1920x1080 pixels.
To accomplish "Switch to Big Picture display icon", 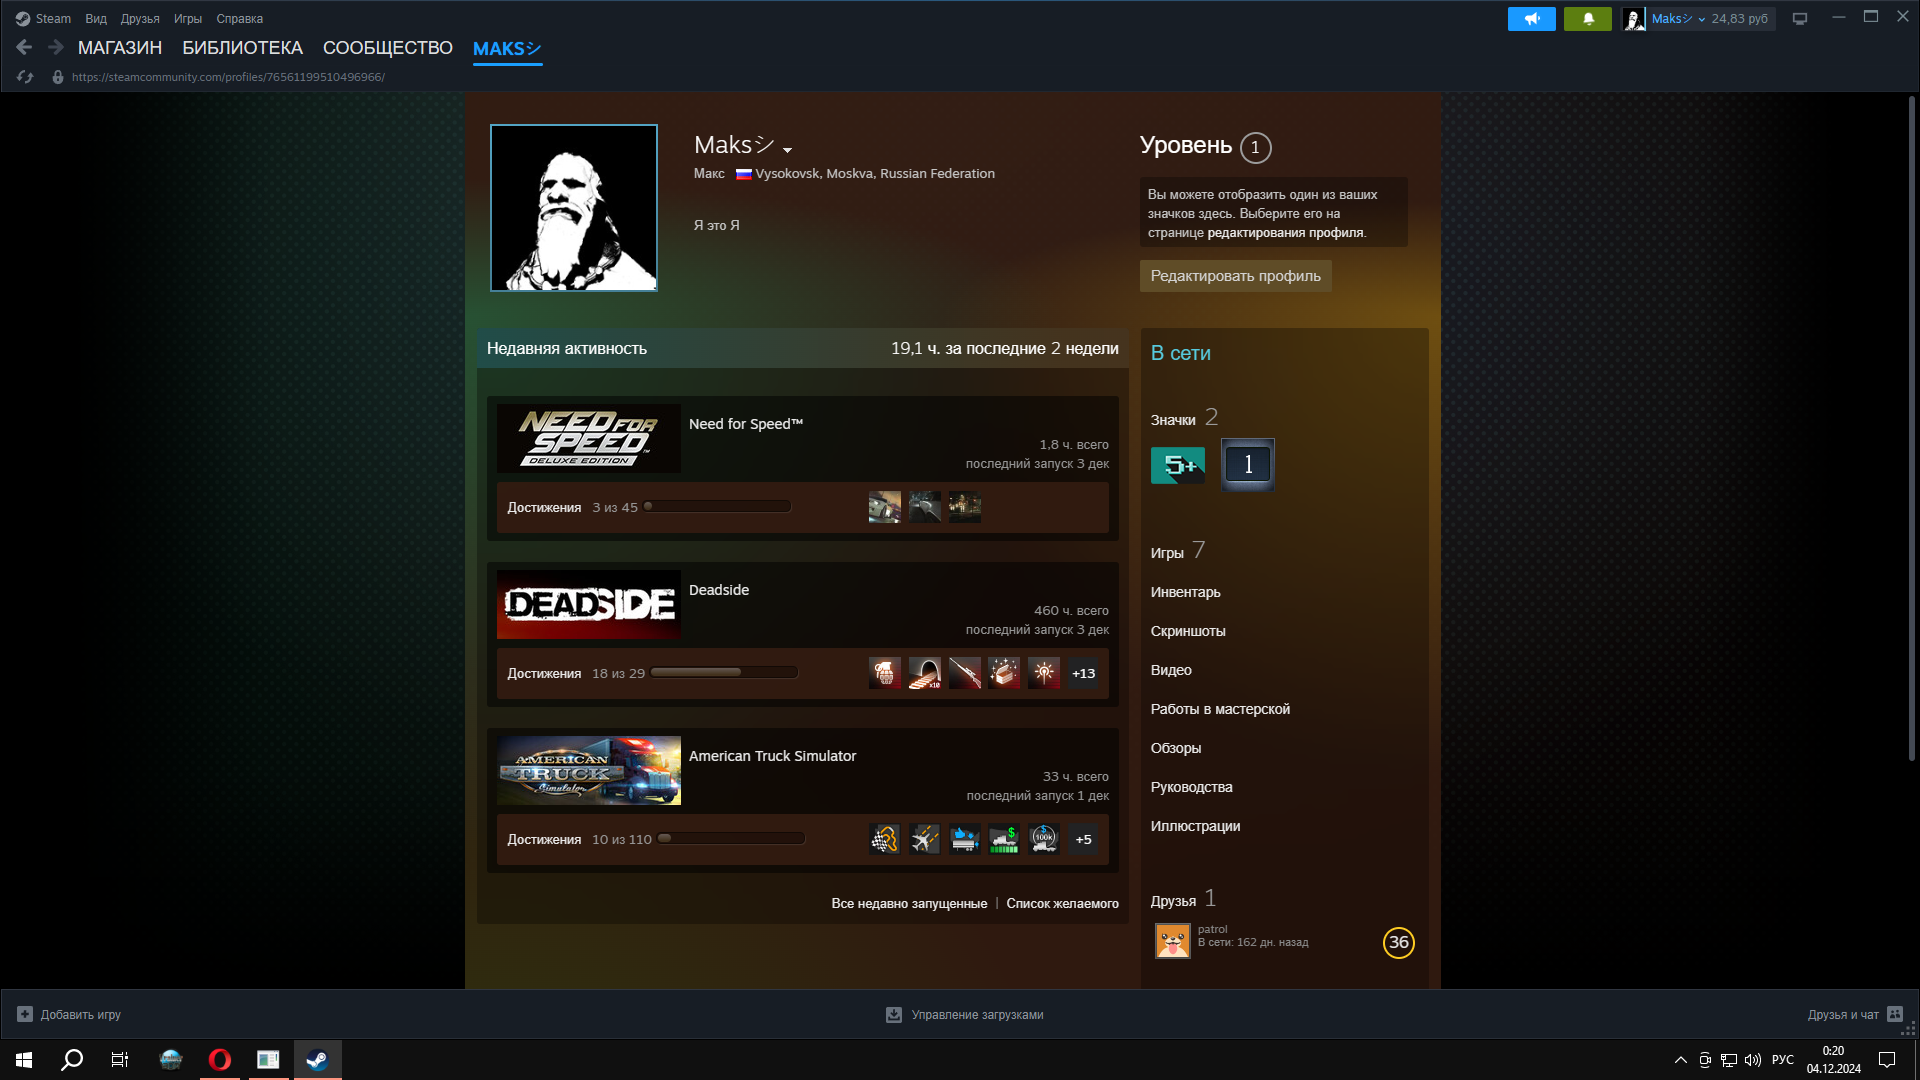I will pyautogui.click(x=1800, y=19).
